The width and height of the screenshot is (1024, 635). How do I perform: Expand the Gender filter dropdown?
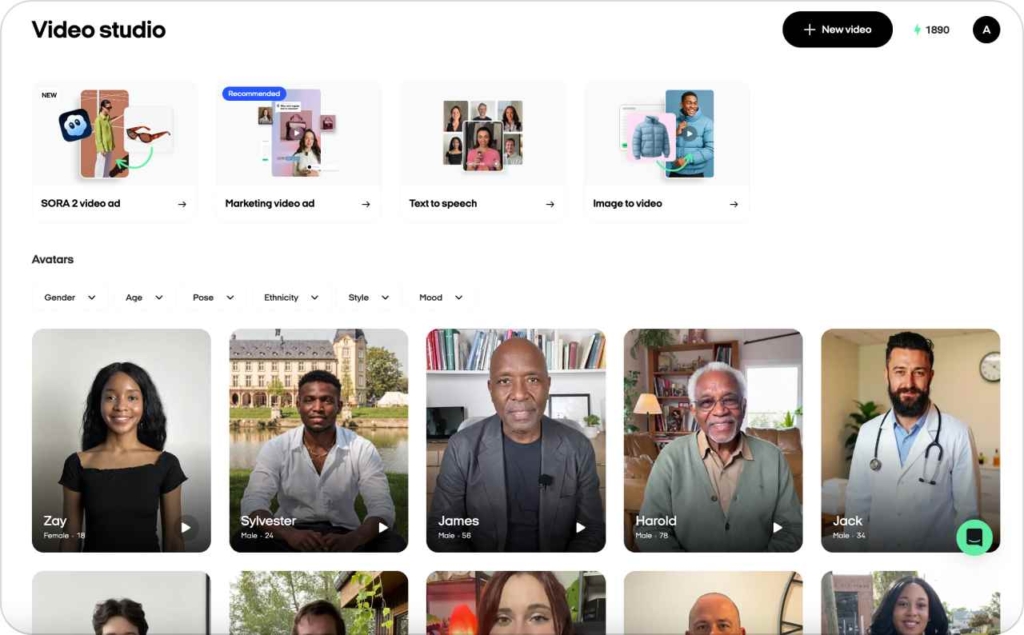(x=70, y=297)
